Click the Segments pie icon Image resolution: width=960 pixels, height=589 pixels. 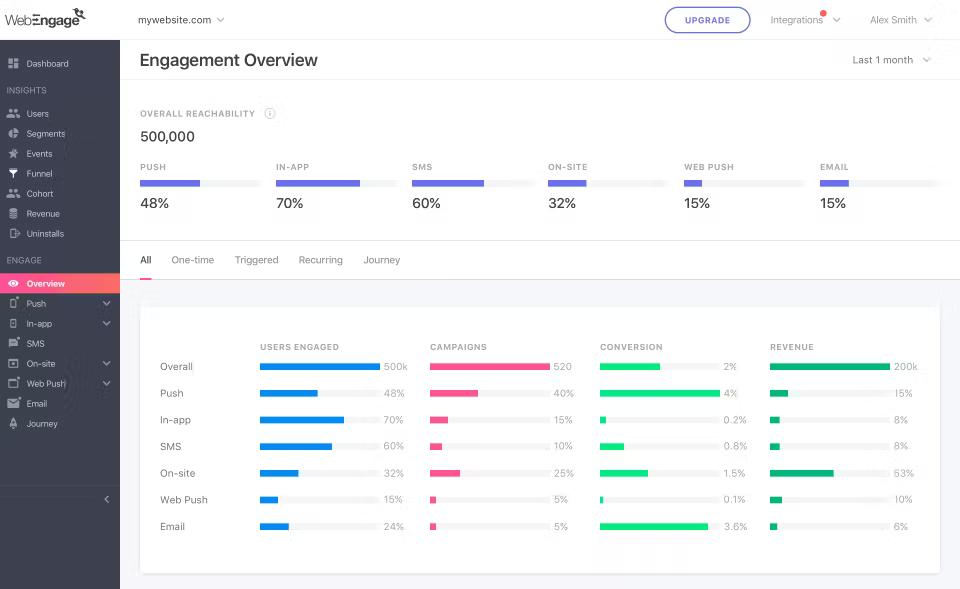pos(13,133)
